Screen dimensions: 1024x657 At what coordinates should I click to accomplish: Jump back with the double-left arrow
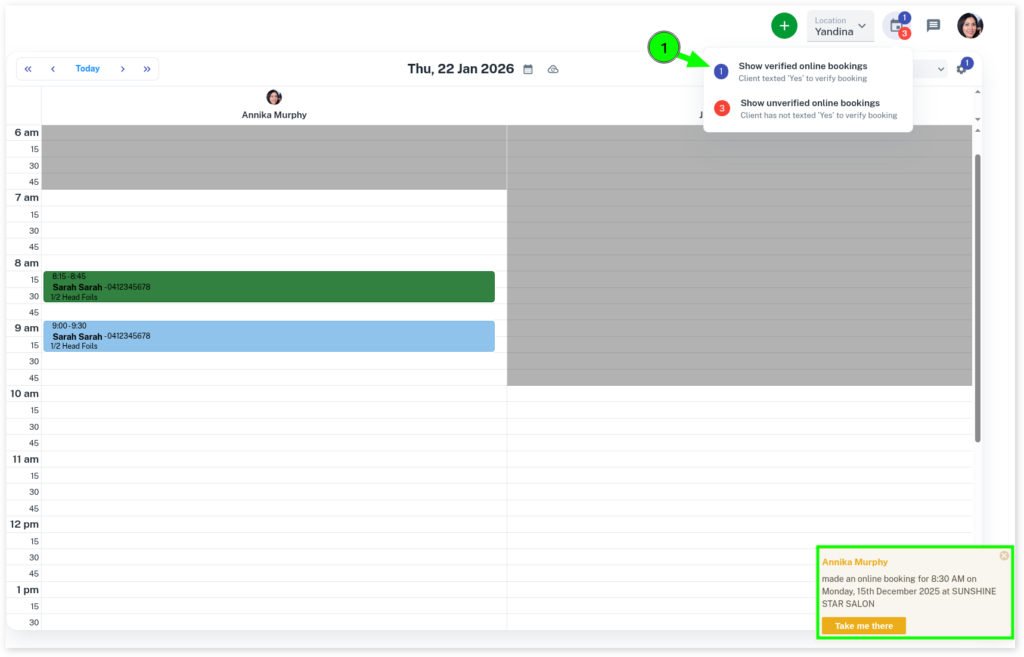coord(28,69)
